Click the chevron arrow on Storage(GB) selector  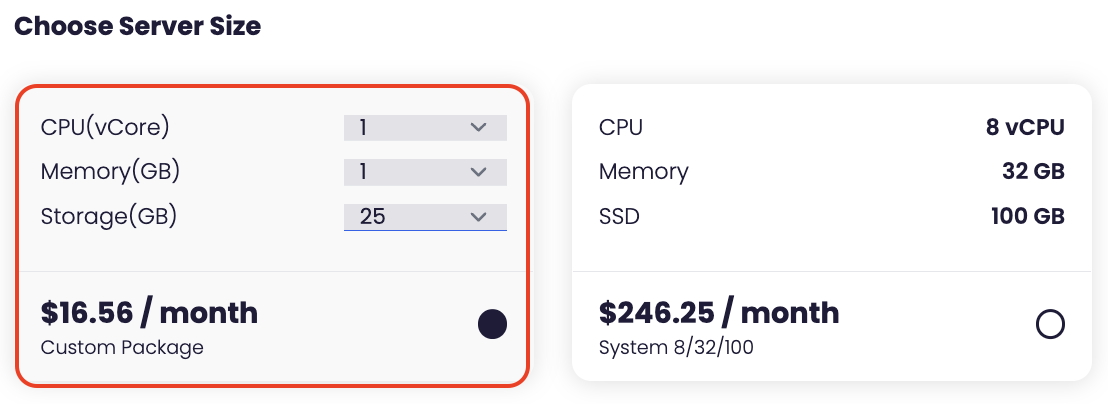click(478, 216)
